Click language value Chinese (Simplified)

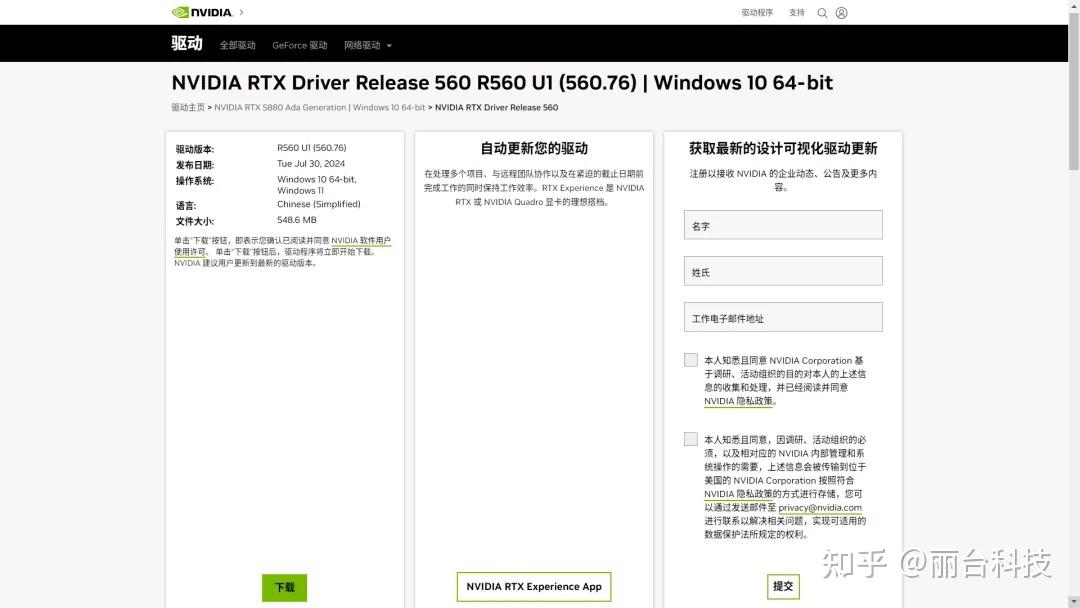318,205
